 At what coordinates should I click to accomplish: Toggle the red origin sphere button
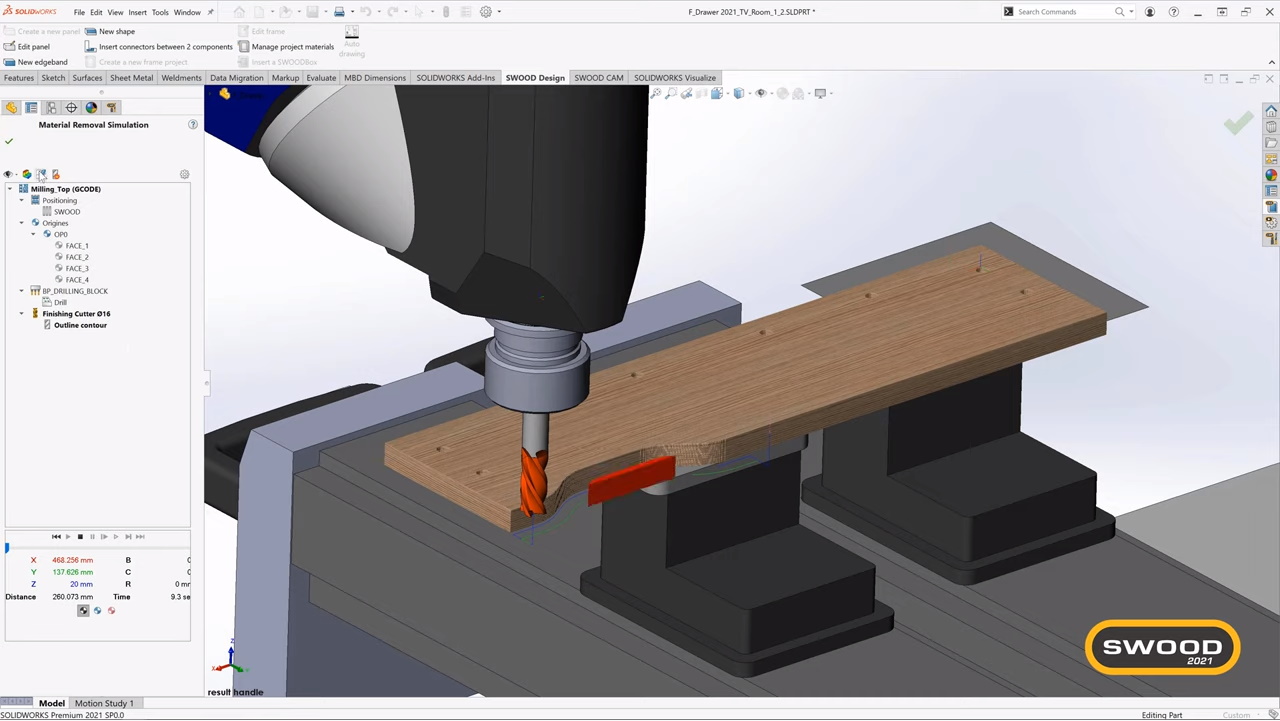tap(111, 611)
